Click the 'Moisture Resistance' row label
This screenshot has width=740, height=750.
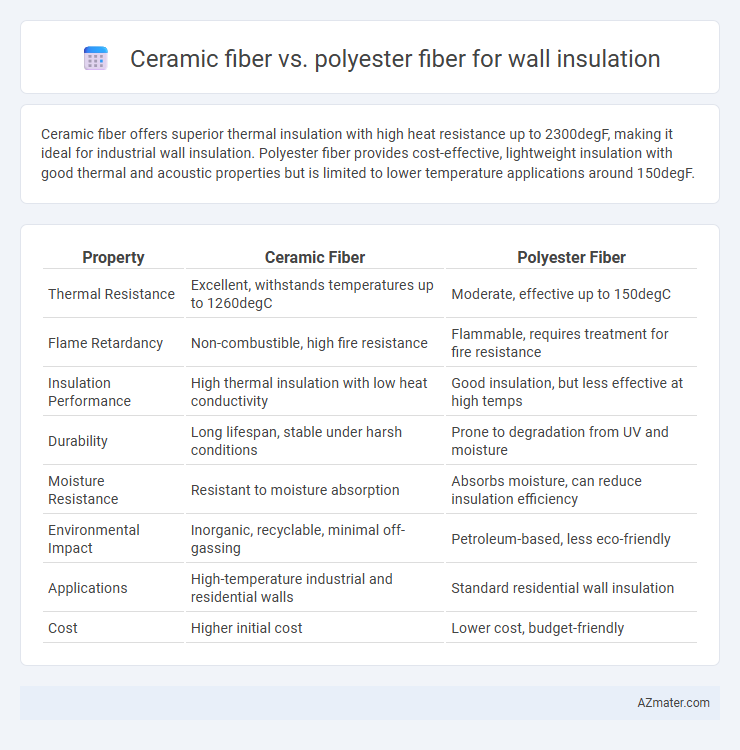pos(83,490)
